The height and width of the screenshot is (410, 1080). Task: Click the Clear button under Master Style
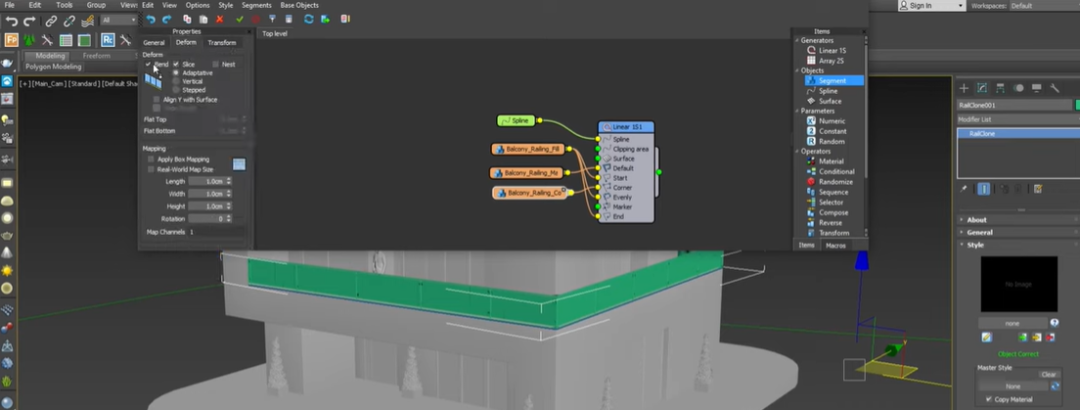click(x=1048, y=375)
